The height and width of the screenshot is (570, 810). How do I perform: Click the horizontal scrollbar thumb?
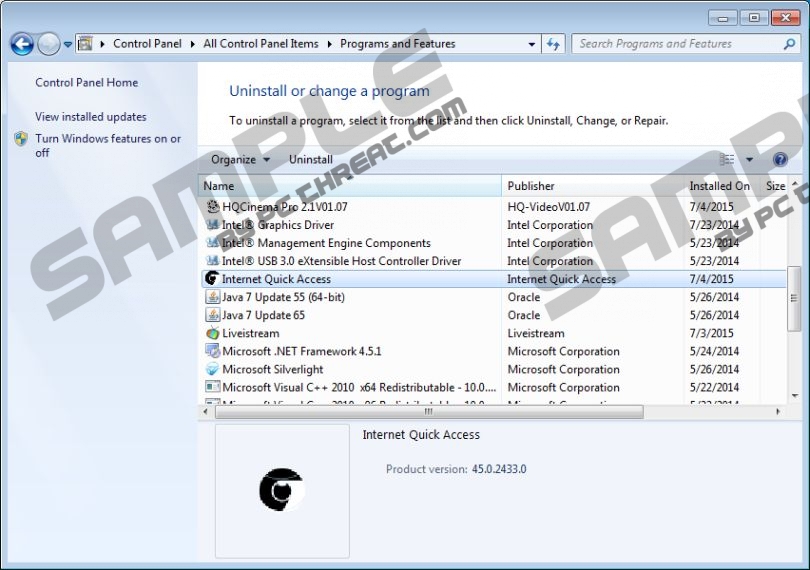point(429,412)
